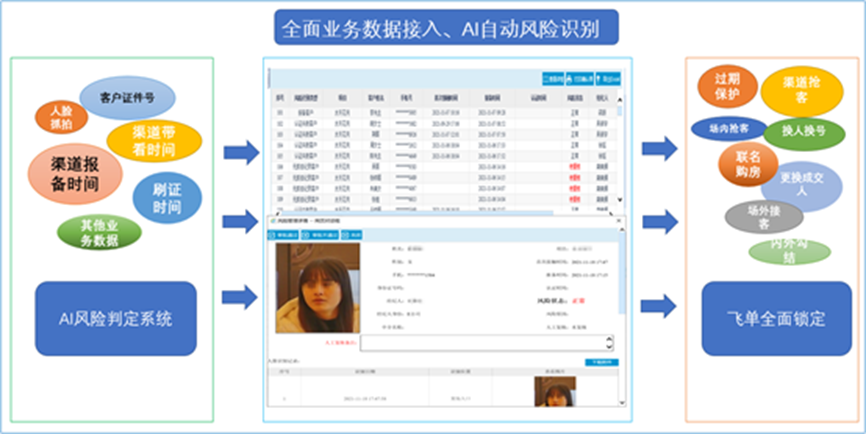Click the rightmost blue button above the table
The image size is (866, 434).
pyautogui.click(x=613, y=78)
